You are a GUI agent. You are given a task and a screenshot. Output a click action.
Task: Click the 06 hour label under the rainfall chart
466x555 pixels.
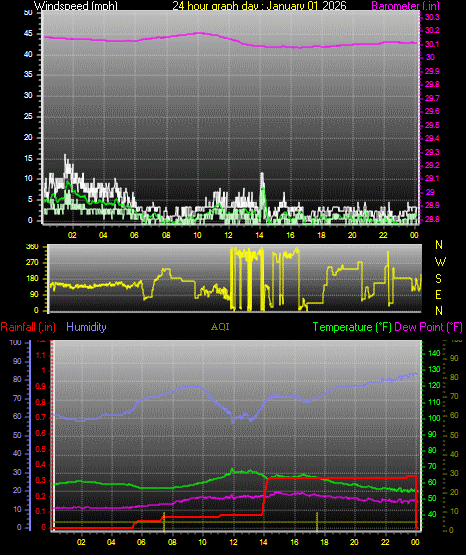tap(141, 542)
